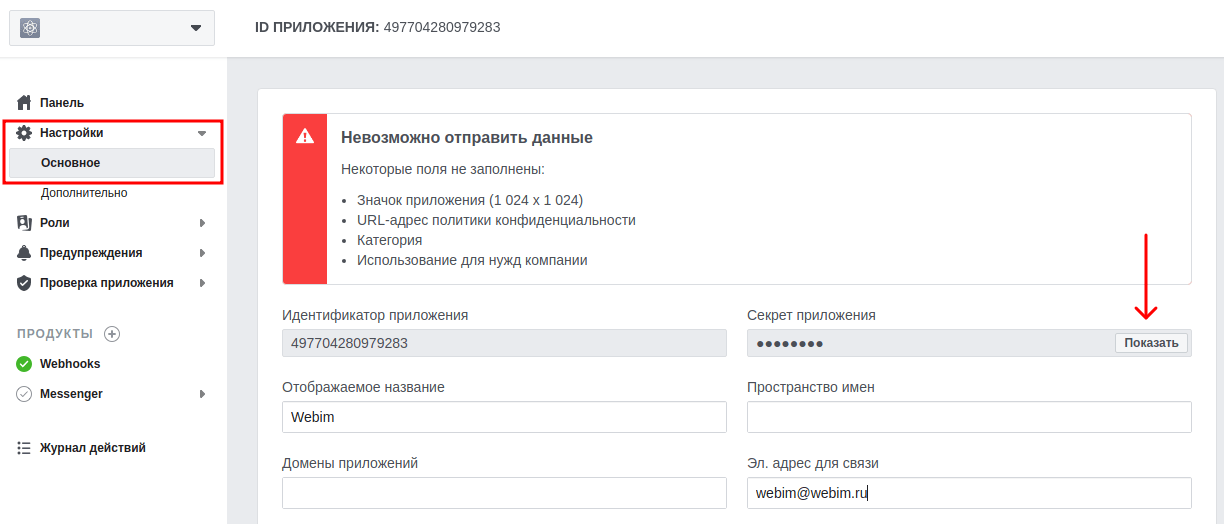This screenshot has height=524, width=1224.
Task: Click the Отображаемое название field
Action: (x=504, y=417)
